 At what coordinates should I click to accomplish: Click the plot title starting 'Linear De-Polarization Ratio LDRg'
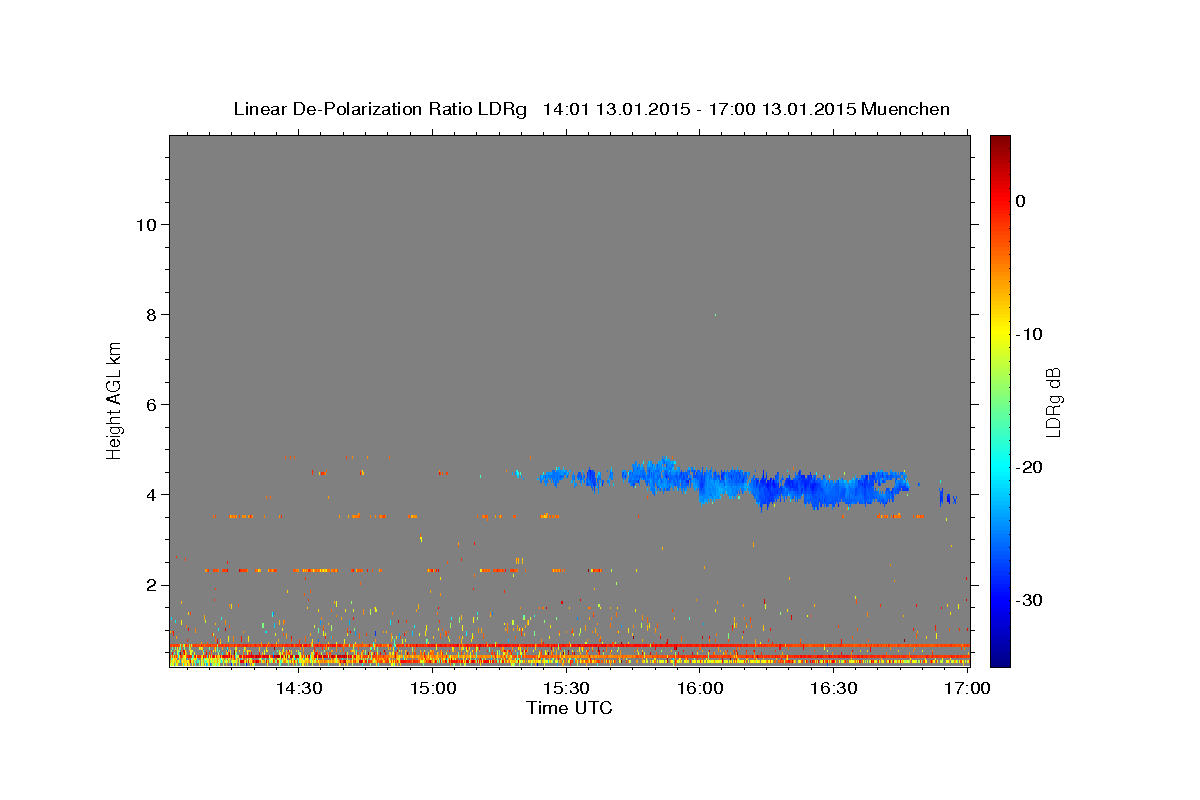click(591, 109)
